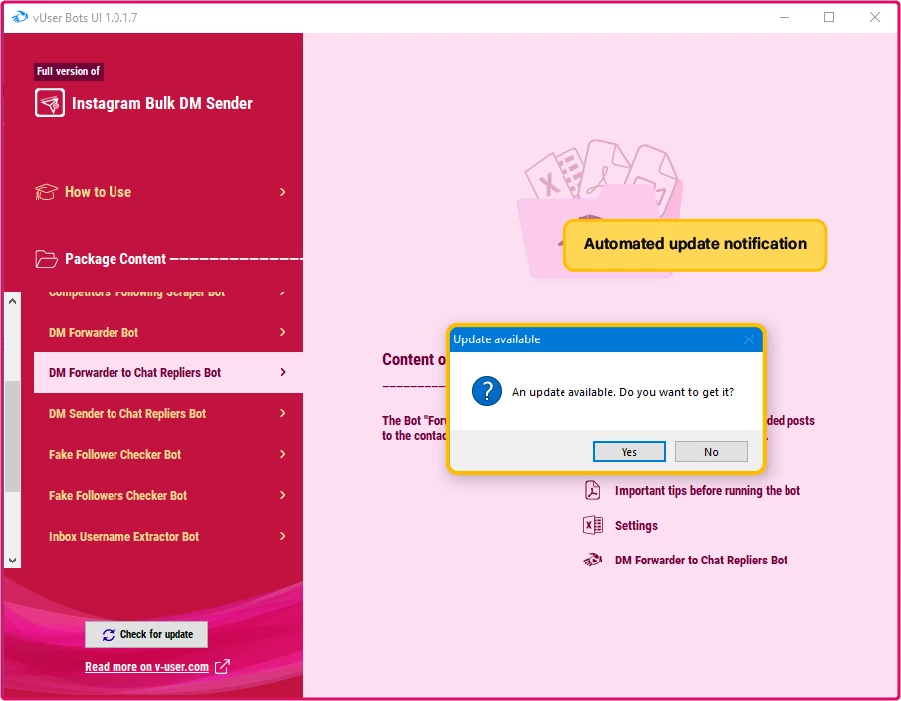Open Important tips before running the bot
The image size is (901, 701).
pos(707,491)
